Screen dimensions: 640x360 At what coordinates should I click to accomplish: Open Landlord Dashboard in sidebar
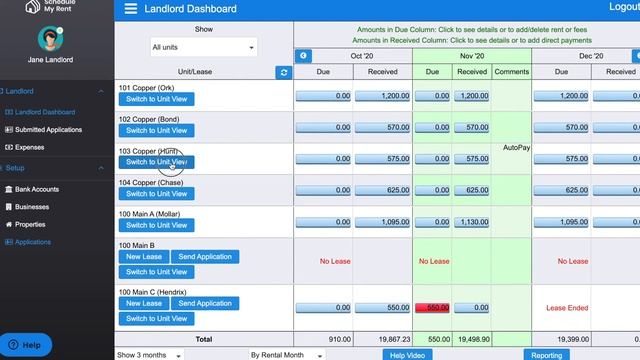[x=45, y=112]
